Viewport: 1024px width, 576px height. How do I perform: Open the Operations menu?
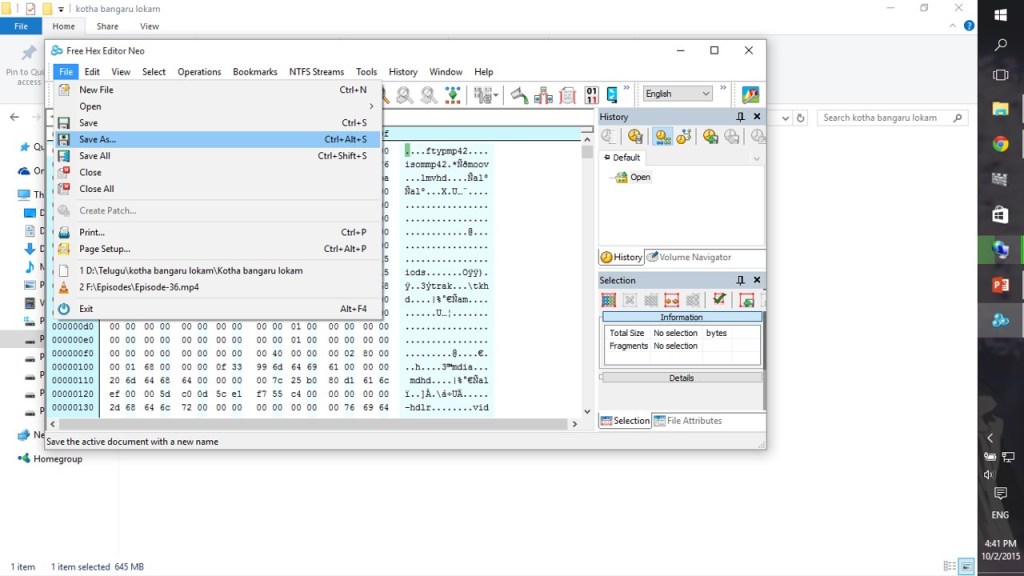[x=199, y=72]
